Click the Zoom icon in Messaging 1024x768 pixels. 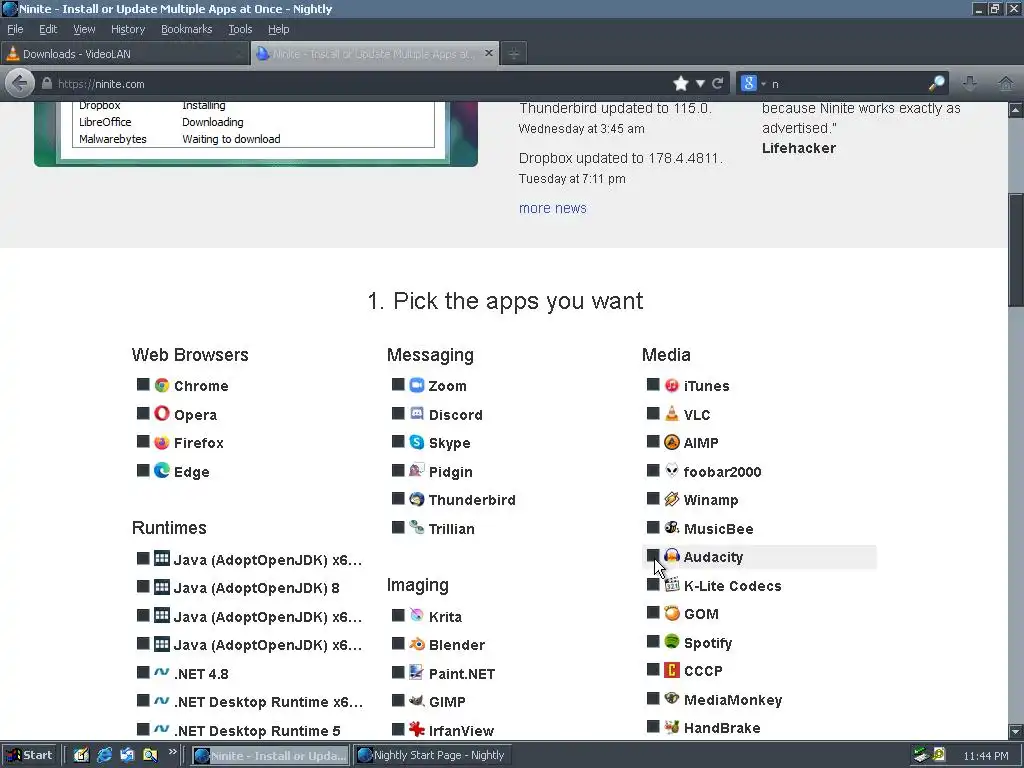tap(417, 385)
